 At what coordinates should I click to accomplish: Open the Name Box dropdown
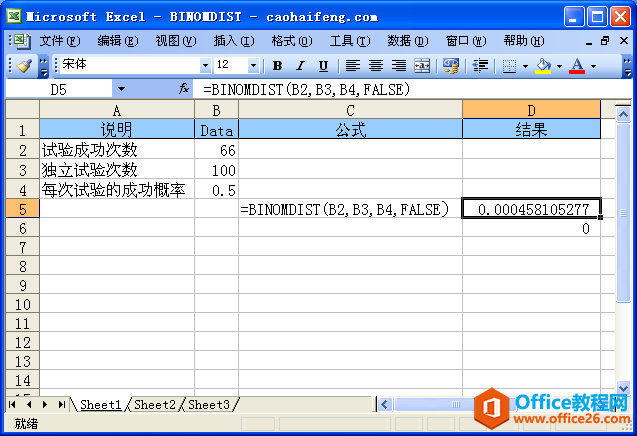pos(121,89)
